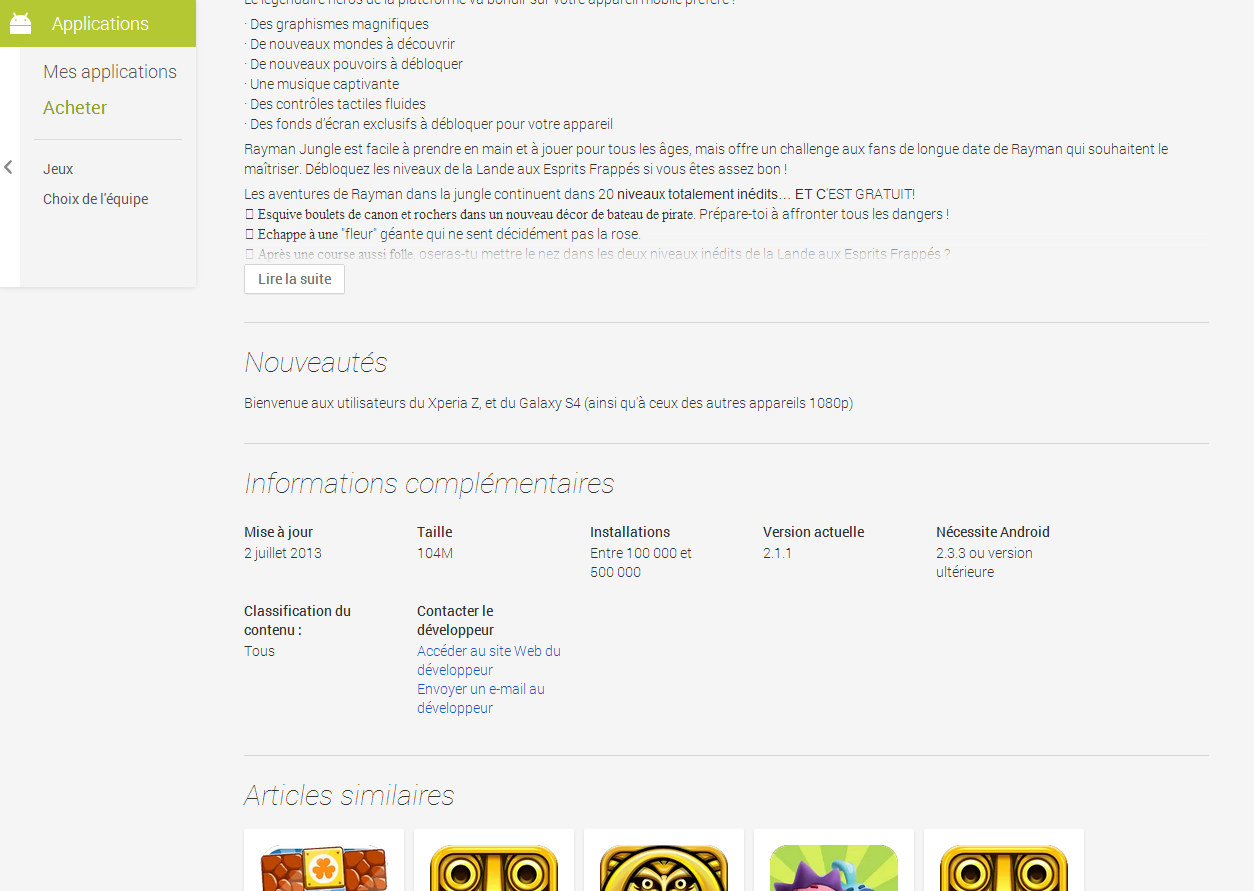Viewport: 1254px width, 891px height.
Task: Click the Articles similaires heading
Action: coord(349,795)
